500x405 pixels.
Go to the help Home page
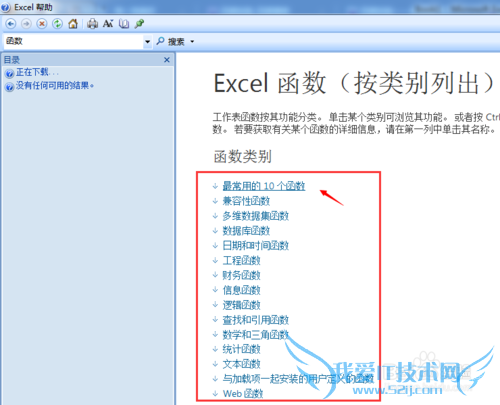[x=73, y=24]
